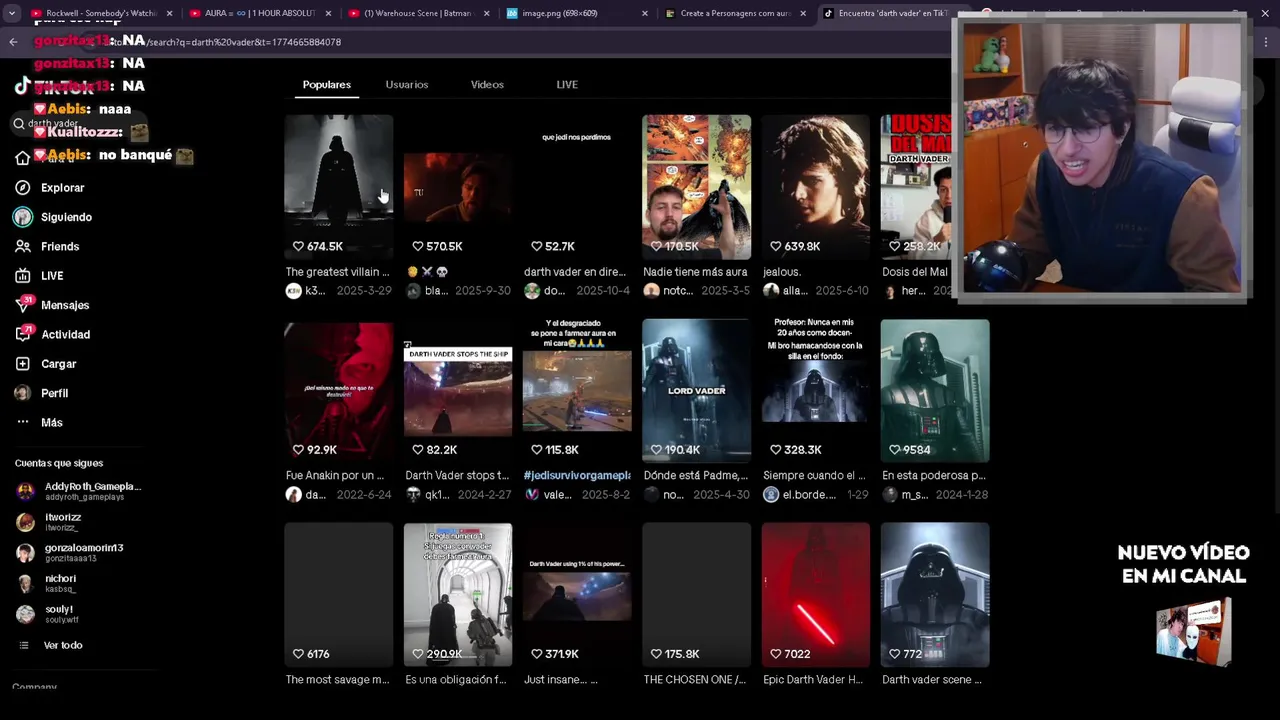This screenshot has width=1280, height=720.
Task: Open the 570.5K likes video thumbnail
Action: (x=458, y=187)
